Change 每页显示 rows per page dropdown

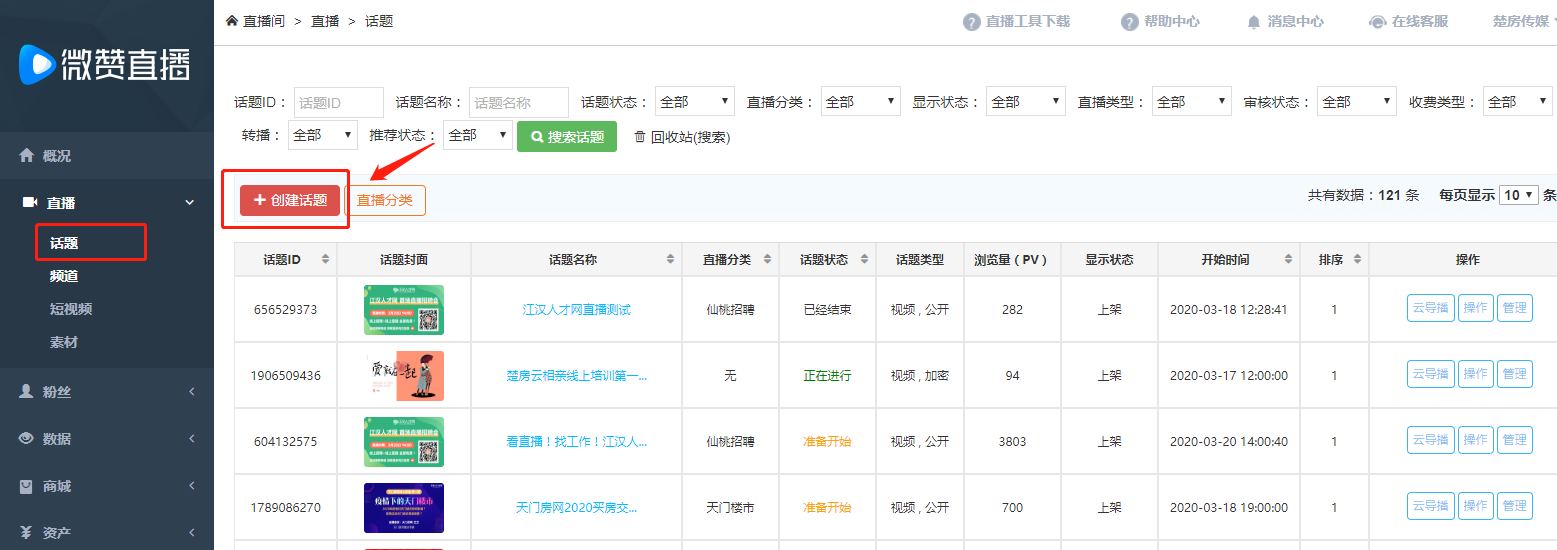pyautogui.click(x=1518, y=195)
